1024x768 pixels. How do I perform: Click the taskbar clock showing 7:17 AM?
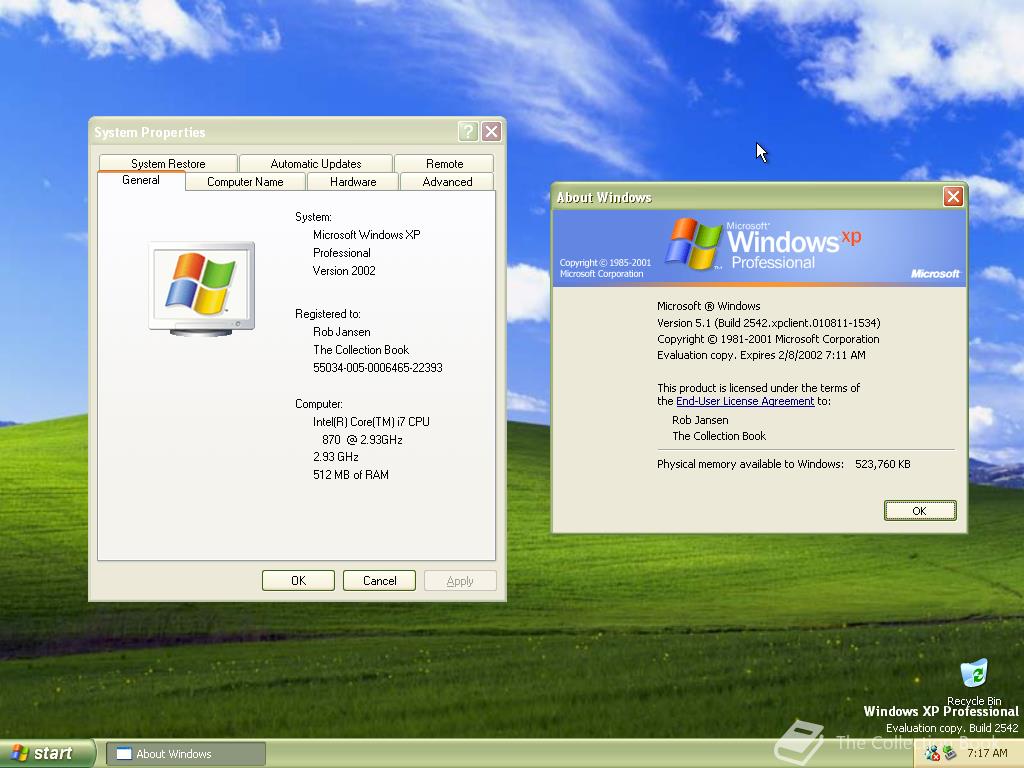click(x=987, y=753)
